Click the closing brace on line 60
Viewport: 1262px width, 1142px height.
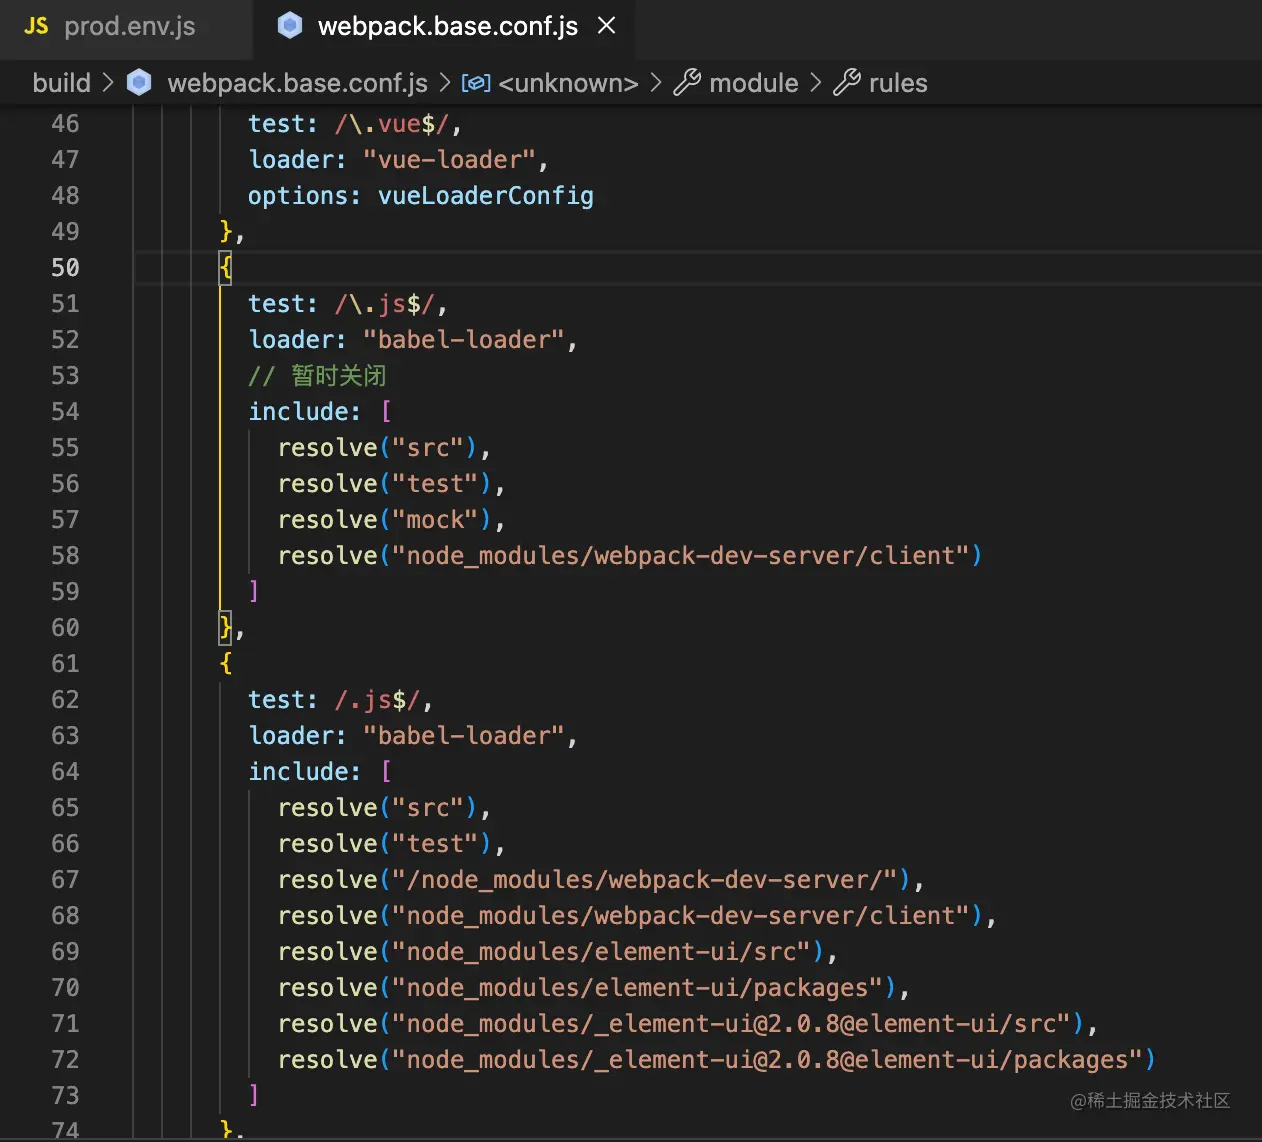226,628
